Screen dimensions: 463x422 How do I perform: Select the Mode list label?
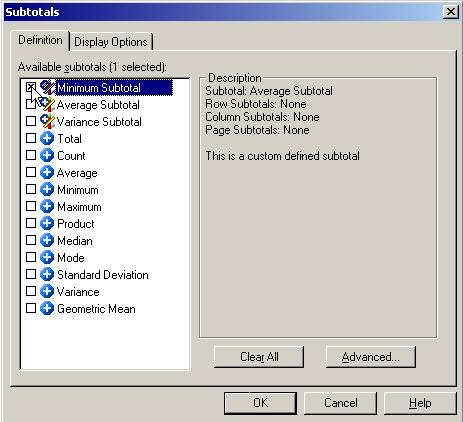click(71, 258)
